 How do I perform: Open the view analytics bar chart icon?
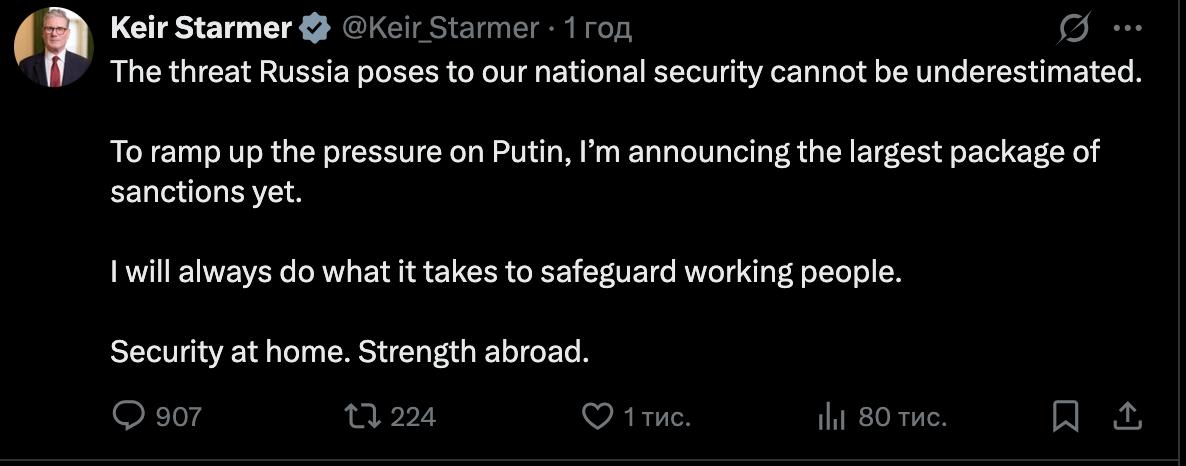click(832, 417)
